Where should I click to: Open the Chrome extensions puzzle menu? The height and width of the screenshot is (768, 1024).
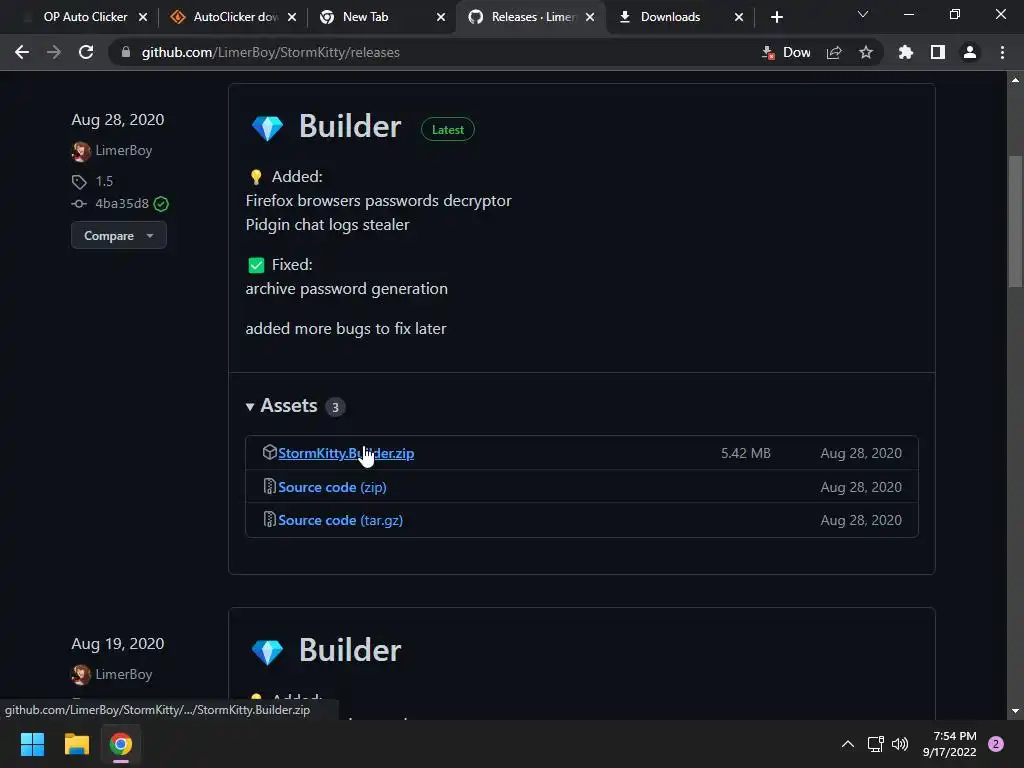click(905, 52)
